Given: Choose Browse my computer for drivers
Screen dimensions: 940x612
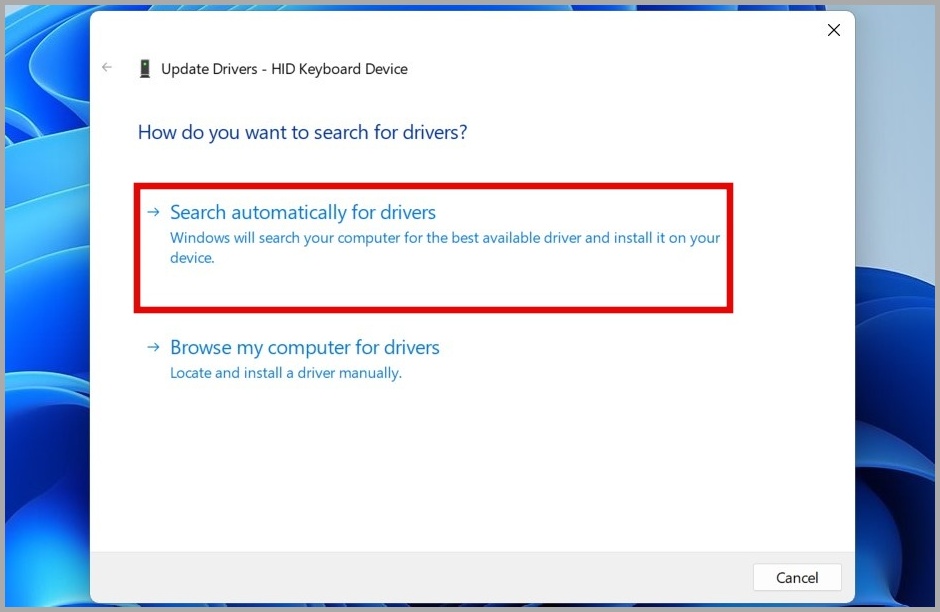Looking at the screenshot, I should click(x=305, y=348).
